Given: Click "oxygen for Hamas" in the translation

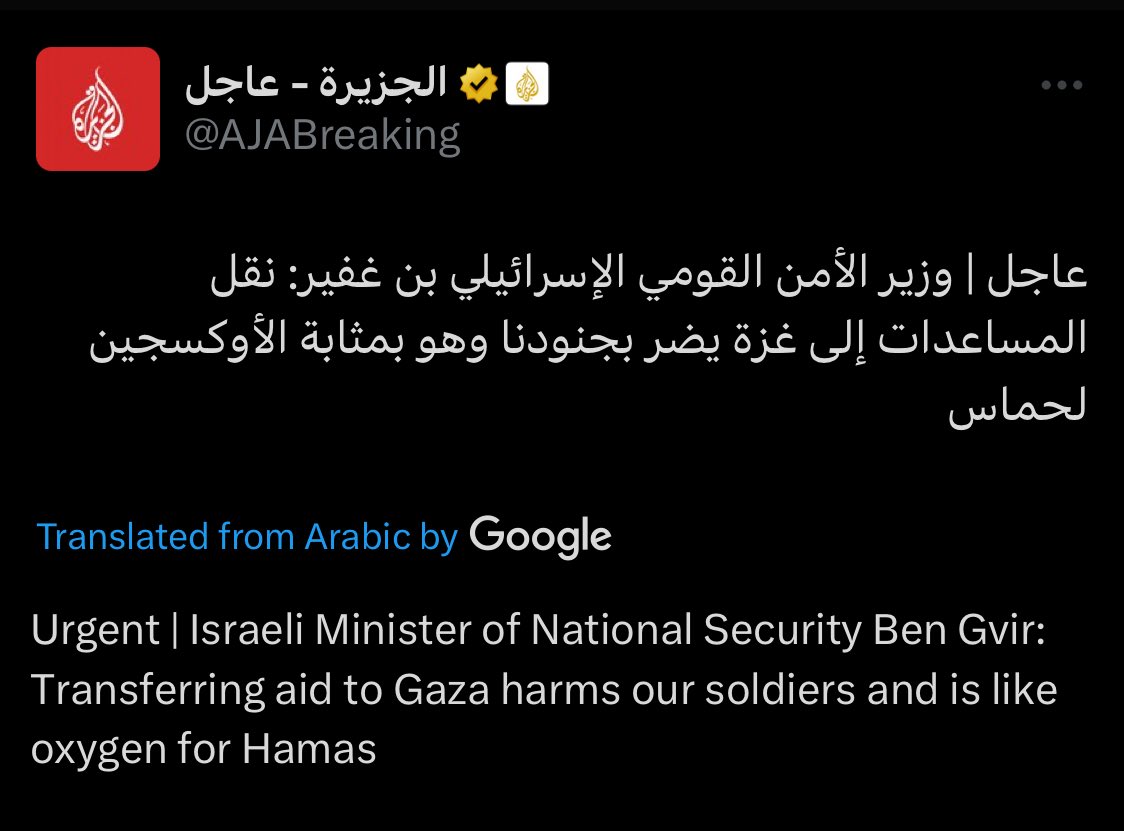Looking at the screenshot, I should (204, 749).
